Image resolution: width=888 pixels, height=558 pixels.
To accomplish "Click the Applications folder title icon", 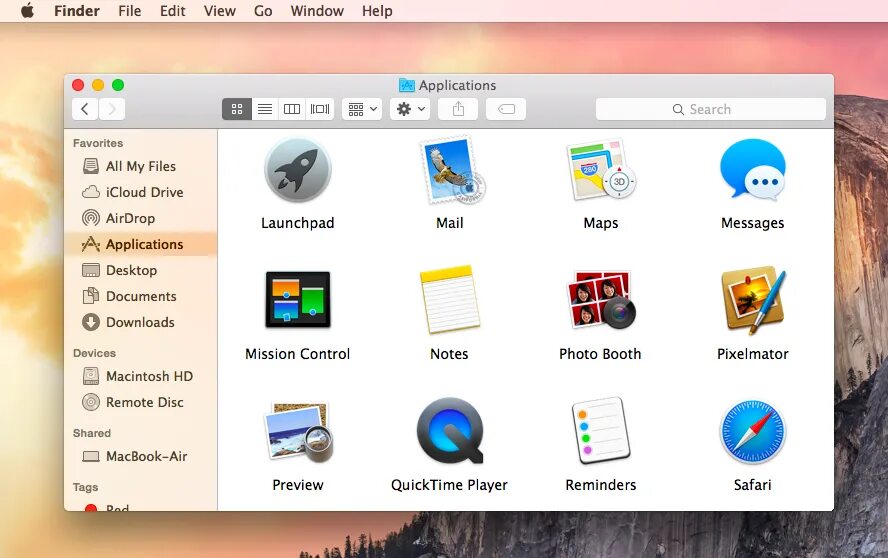I will (407, 85).
